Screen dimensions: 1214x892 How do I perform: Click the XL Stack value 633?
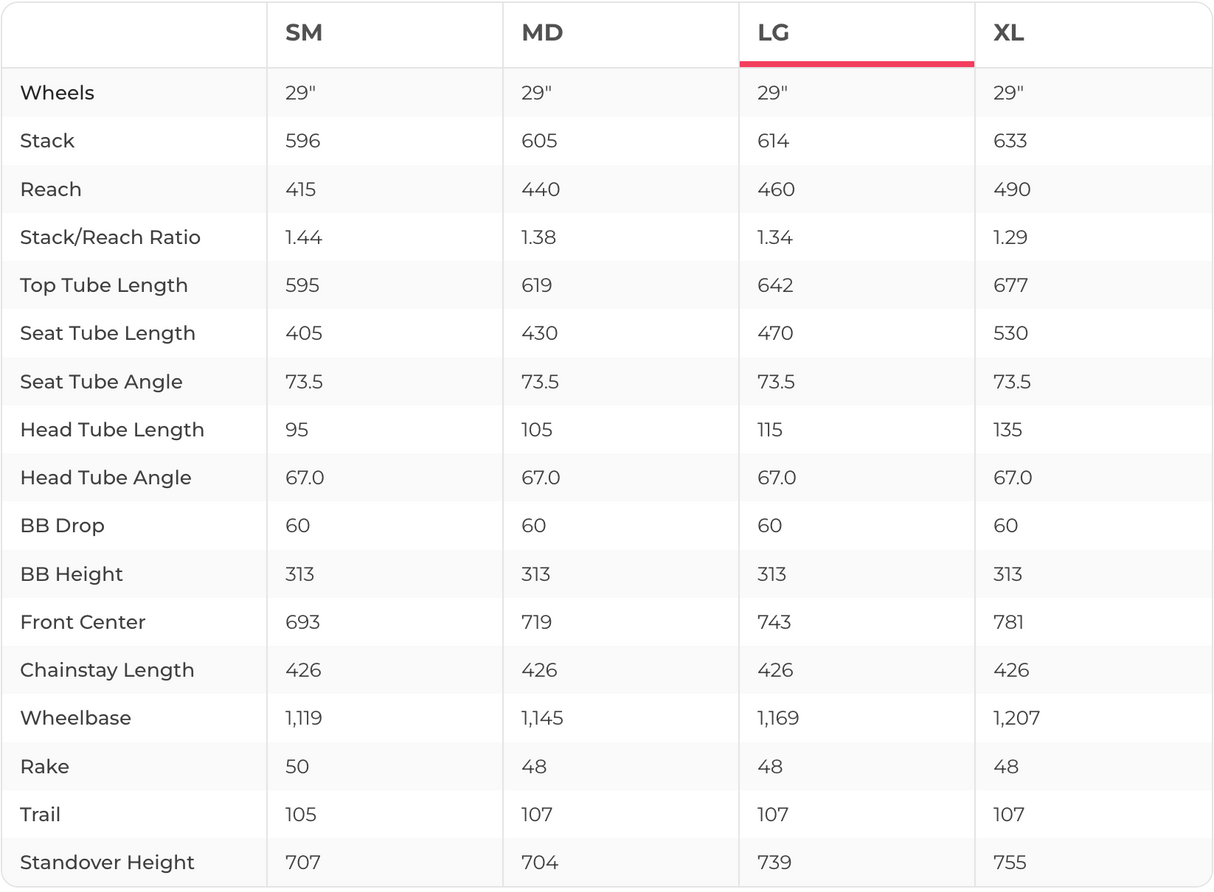coord(1010,141)
